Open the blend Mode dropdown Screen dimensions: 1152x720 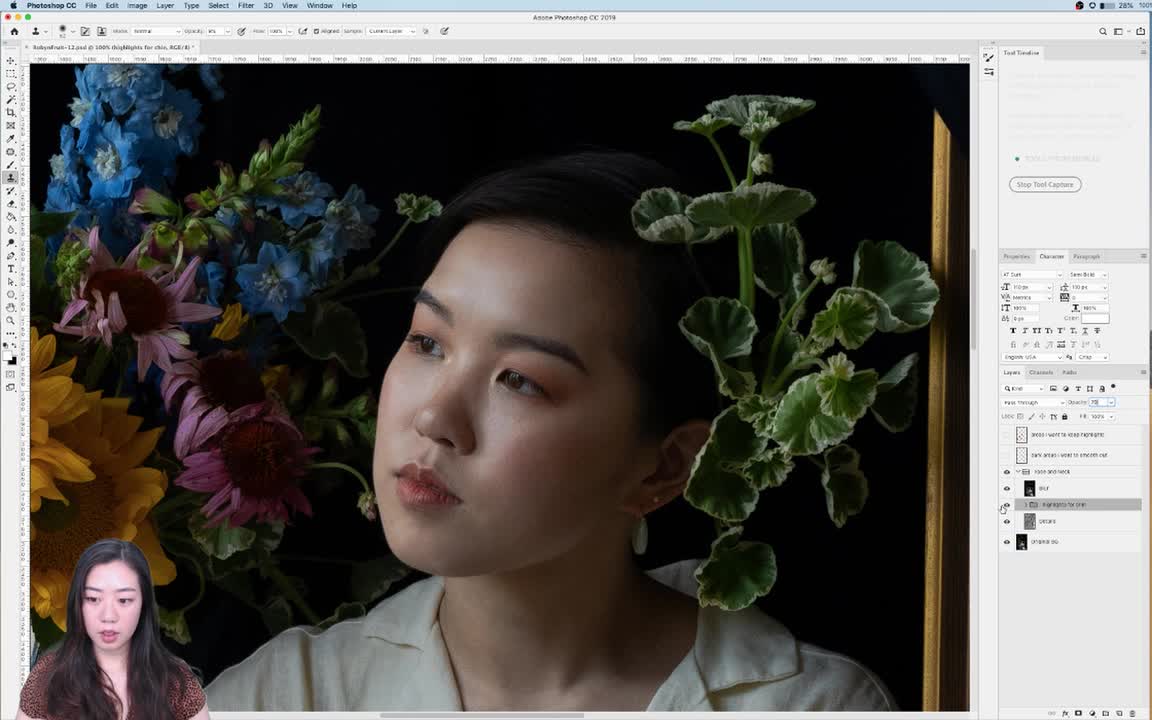click(x=155, y=31)
